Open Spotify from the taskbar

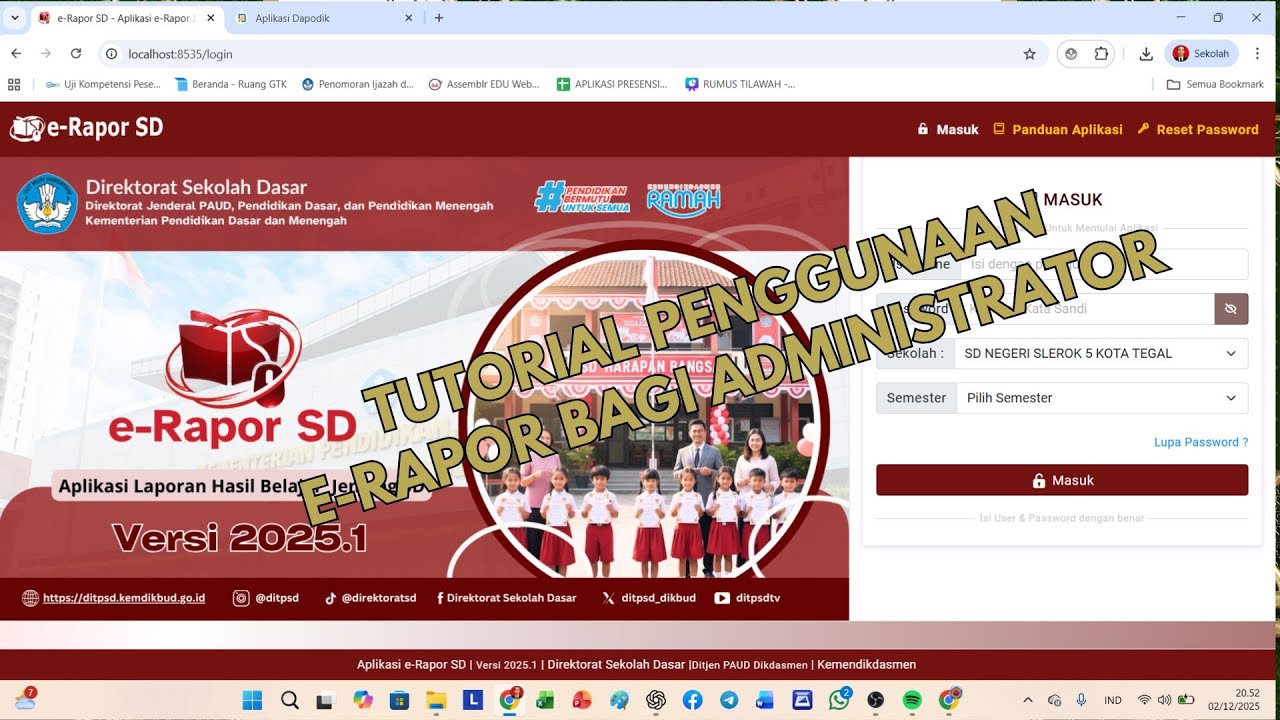[912, 700]
